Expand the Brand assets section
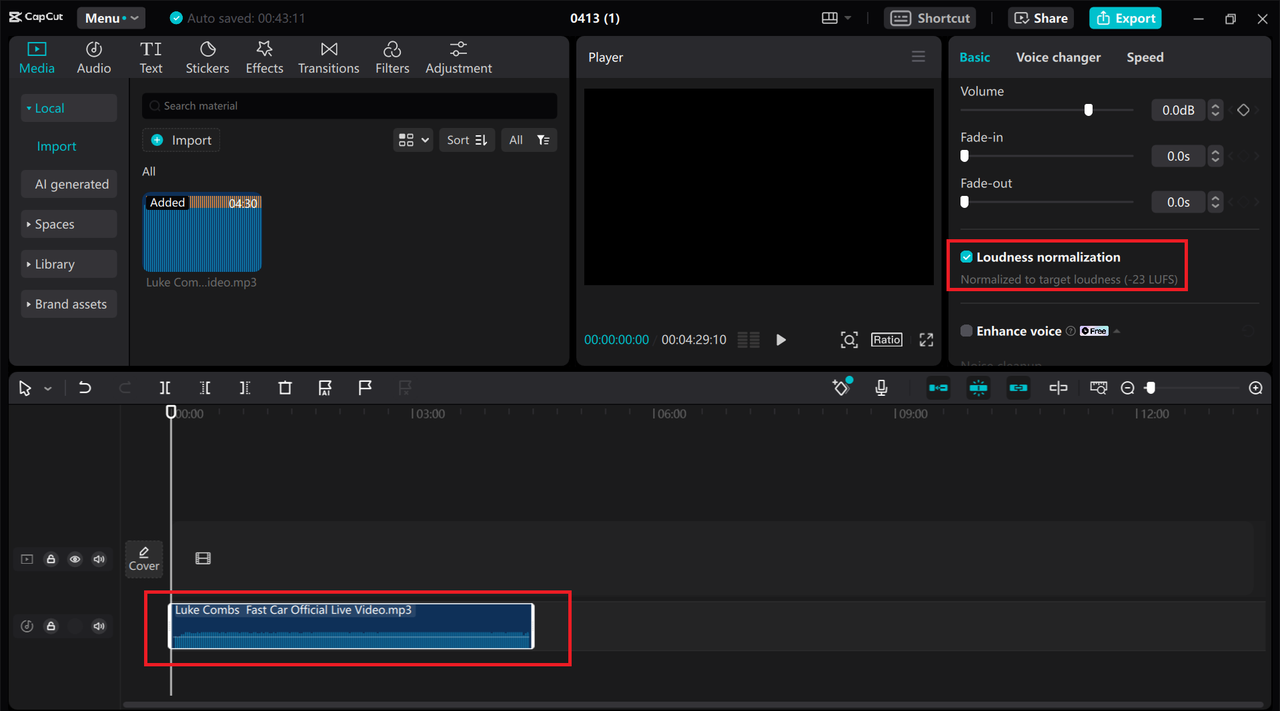Screen dimensions: 1280x711 pyautogui.click(x=69, y=304)
